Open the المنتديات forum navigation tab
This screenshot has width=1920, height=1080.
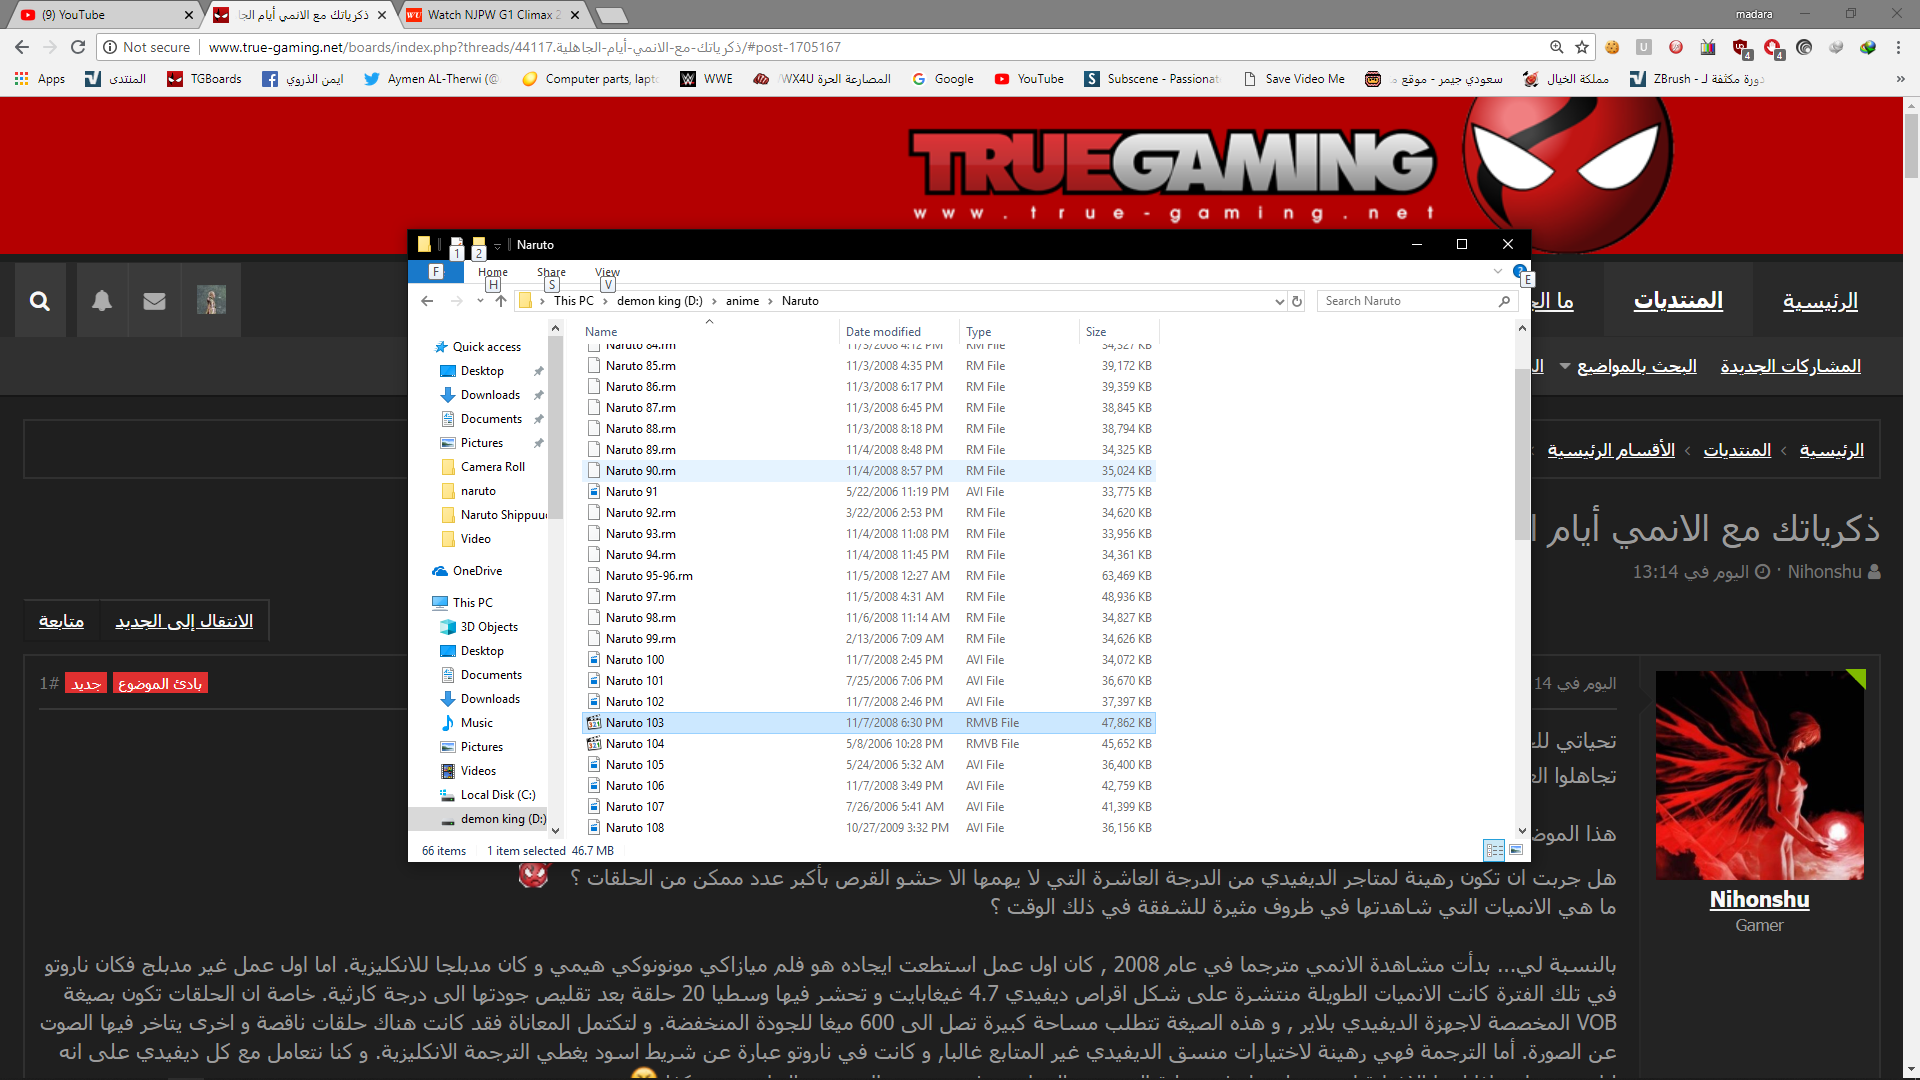coord(1678,301)
